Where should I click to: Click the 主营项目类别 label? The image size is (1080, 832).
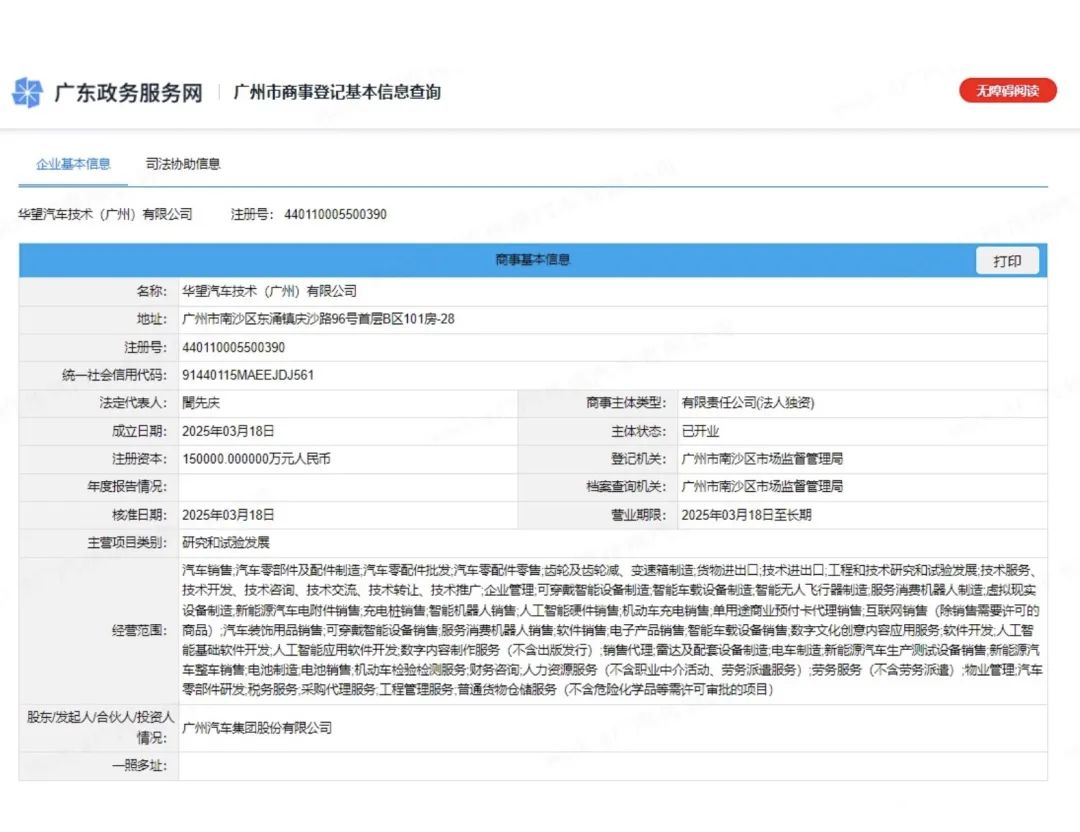(127, 543)
